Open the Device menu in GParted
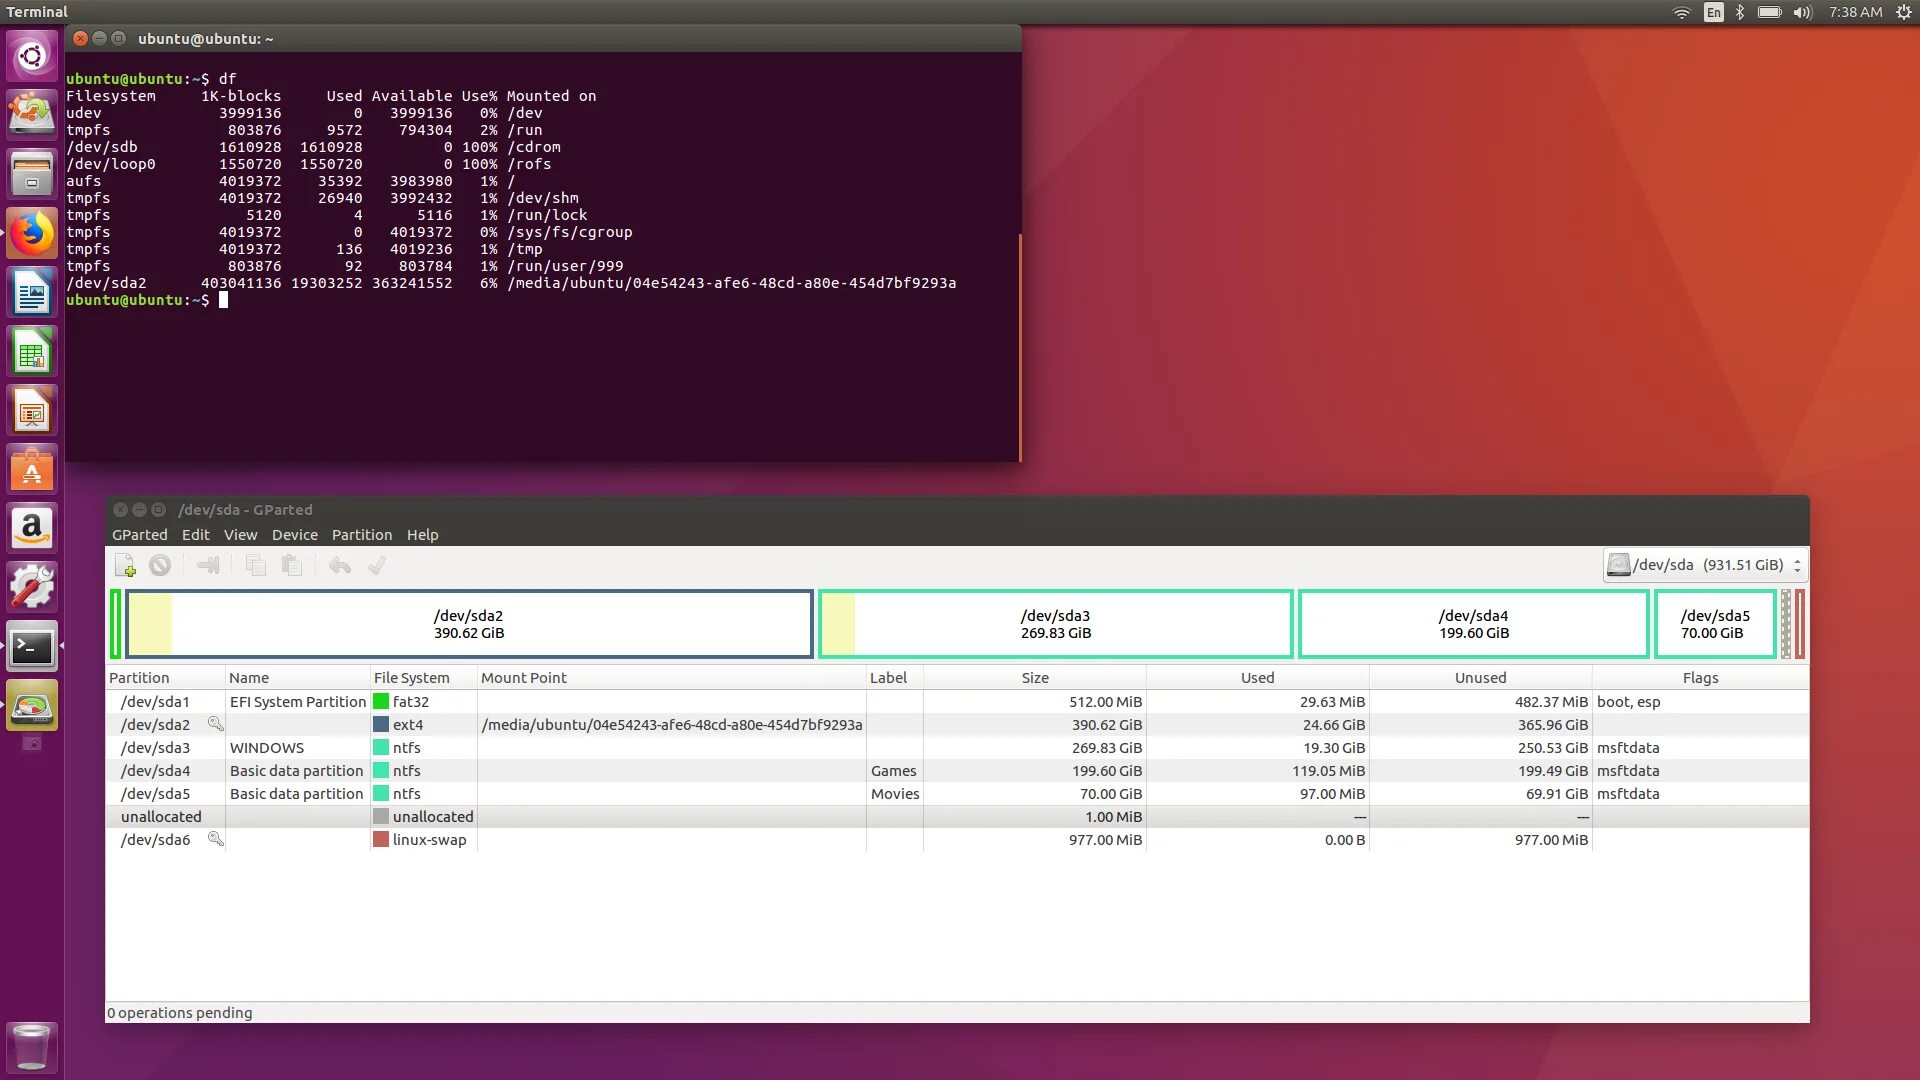This screenshot has height=1080, width=1920. pos(294,535)
